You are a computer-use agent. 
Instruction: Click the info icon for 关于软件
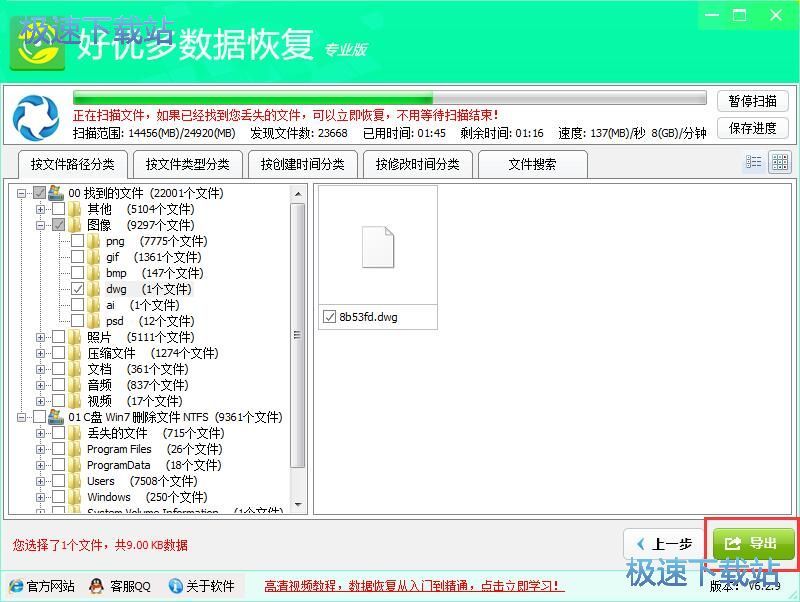(x=176, y=586)
